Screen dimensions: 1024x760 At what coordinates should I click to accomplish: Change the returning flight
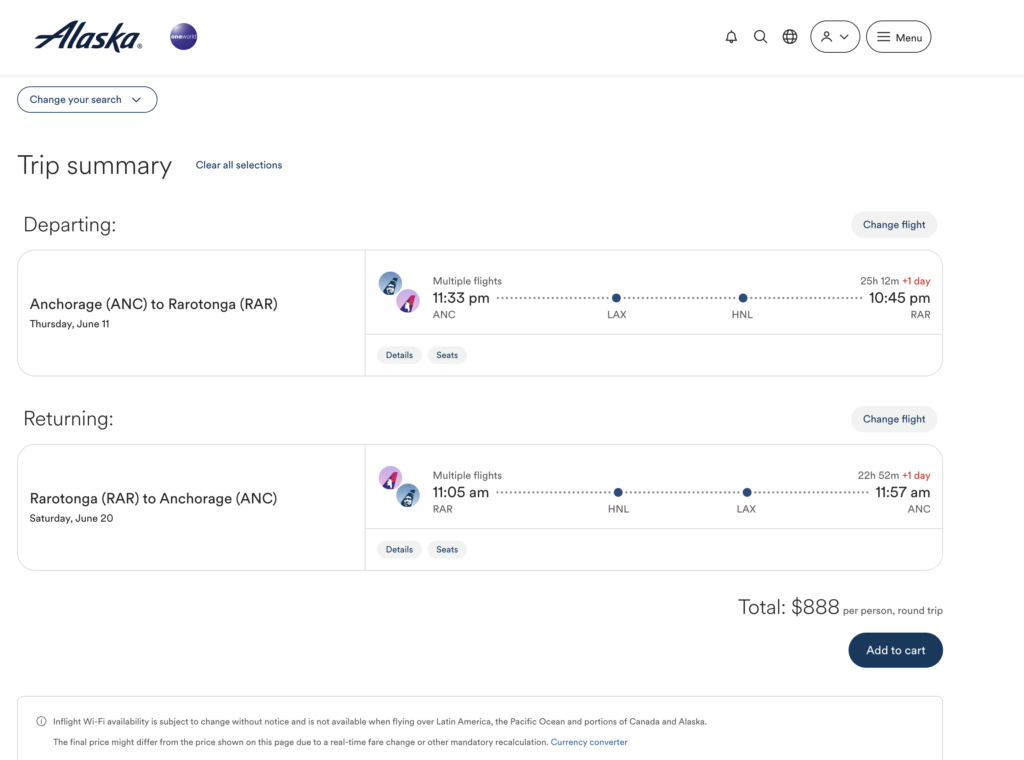point(893,419)
